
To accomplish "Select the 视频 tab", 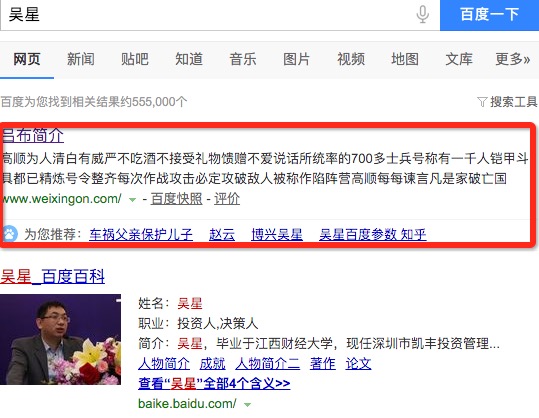I will 351,59.
